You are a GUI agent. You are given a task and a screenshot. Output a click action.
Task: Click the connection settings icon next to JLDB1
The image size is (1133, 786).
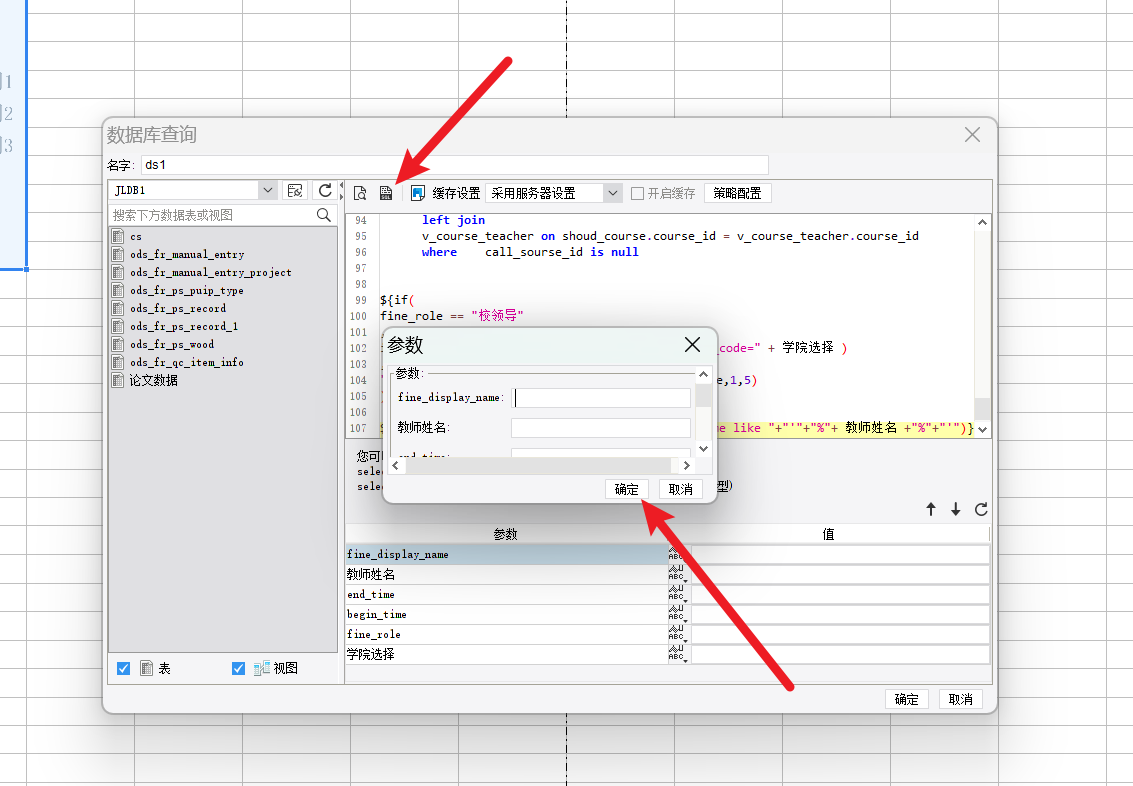(x=295, y=191)
